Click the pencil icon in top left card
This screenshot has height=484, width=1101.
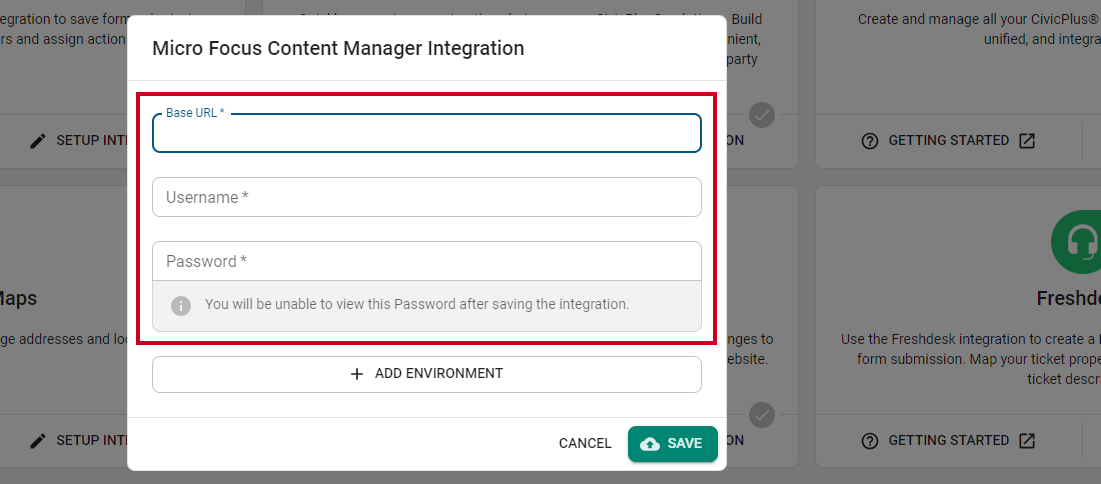38,141
